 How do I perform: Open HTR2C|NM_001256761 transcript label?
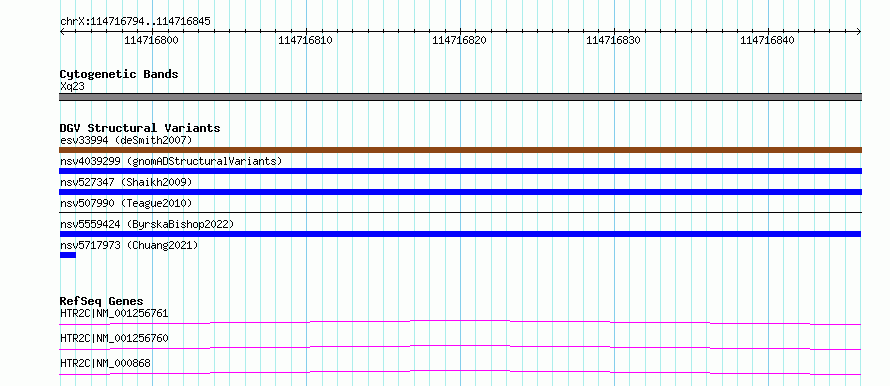(x=114, y=313)
